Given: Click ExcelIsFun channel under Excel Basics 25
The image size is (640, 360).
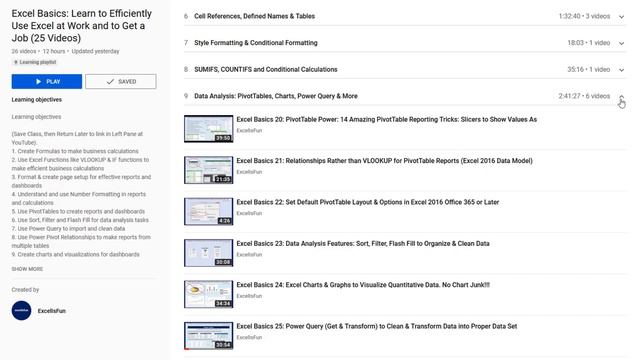Looking at the screenshot, I should 249,337.
